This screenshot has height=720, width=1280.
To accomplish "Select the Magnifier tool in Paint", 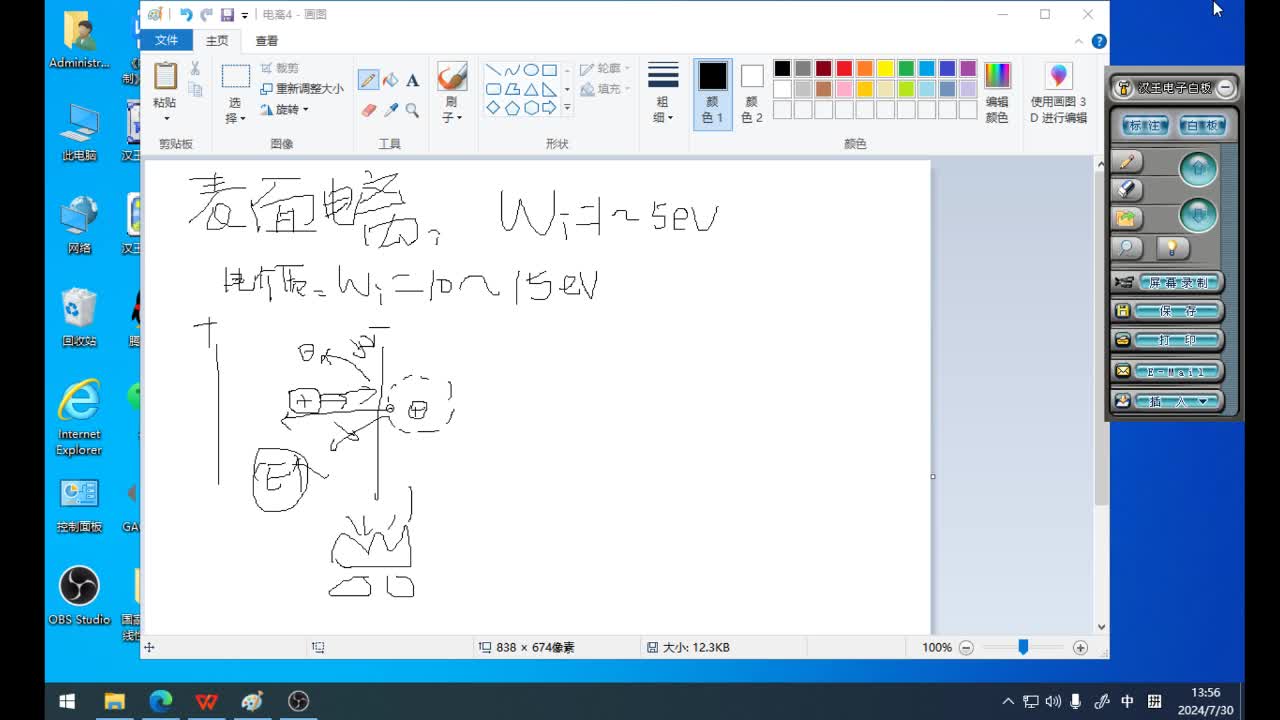I will click(412, 110).
